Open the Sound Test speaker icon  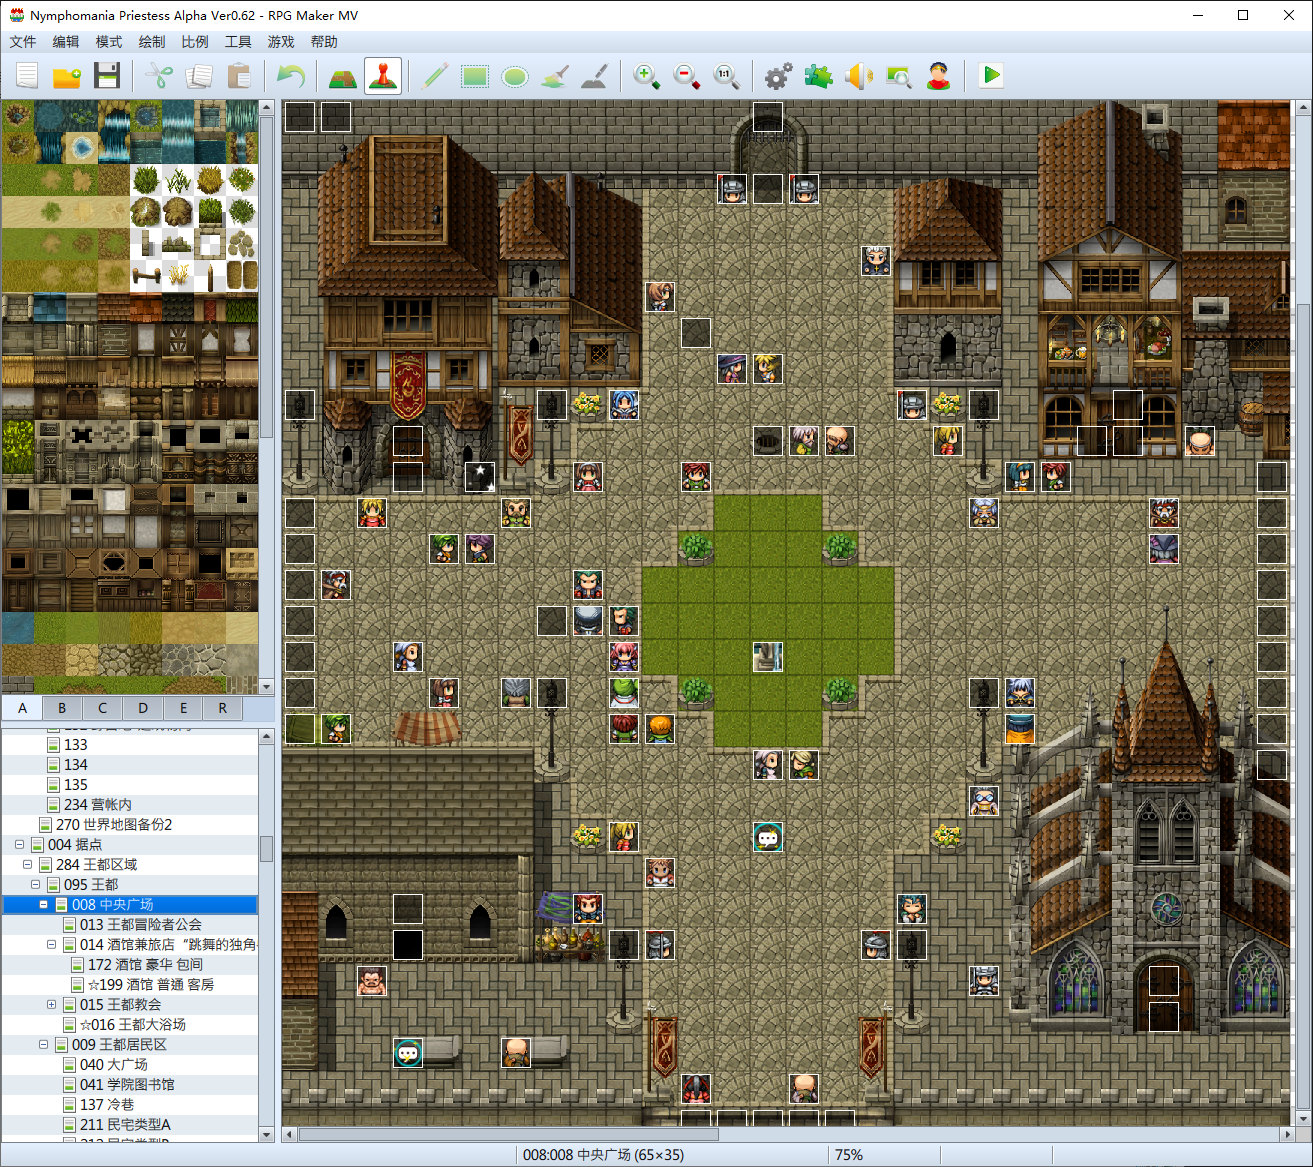click(858, 76)
